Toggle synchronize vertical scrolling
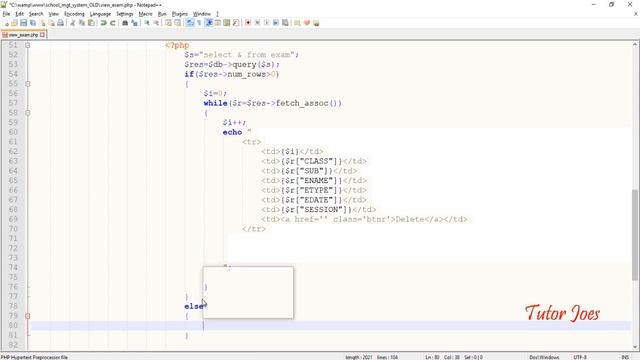This screenshot has width=640, height=360. [168, 23]
